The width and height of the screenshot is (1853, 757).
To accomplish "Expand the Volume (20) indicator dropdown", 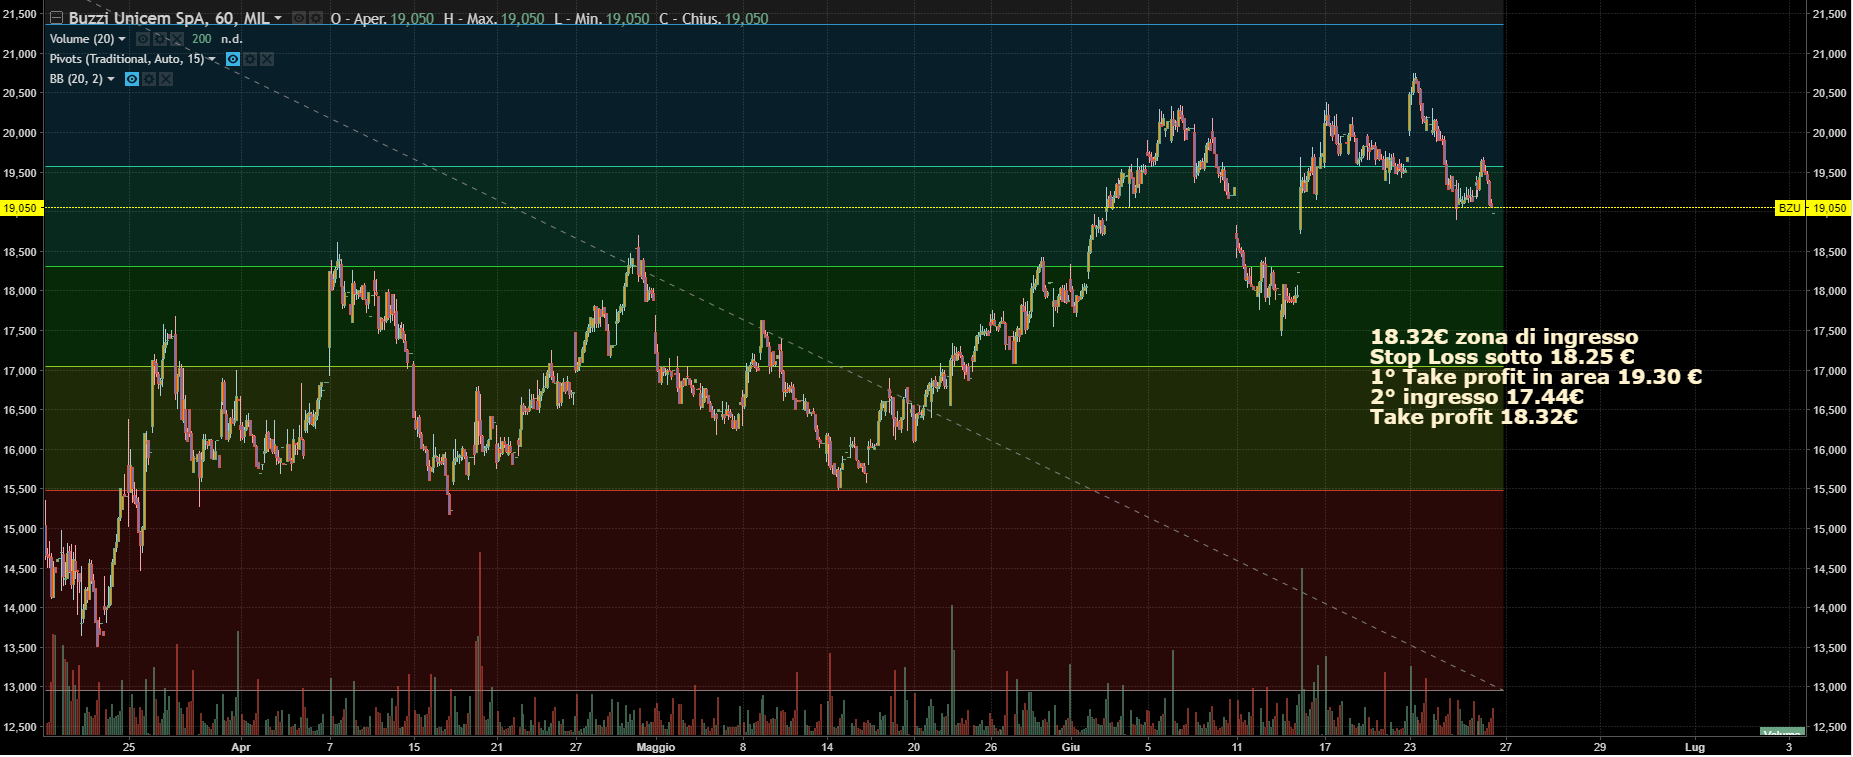I will (122, 39).
